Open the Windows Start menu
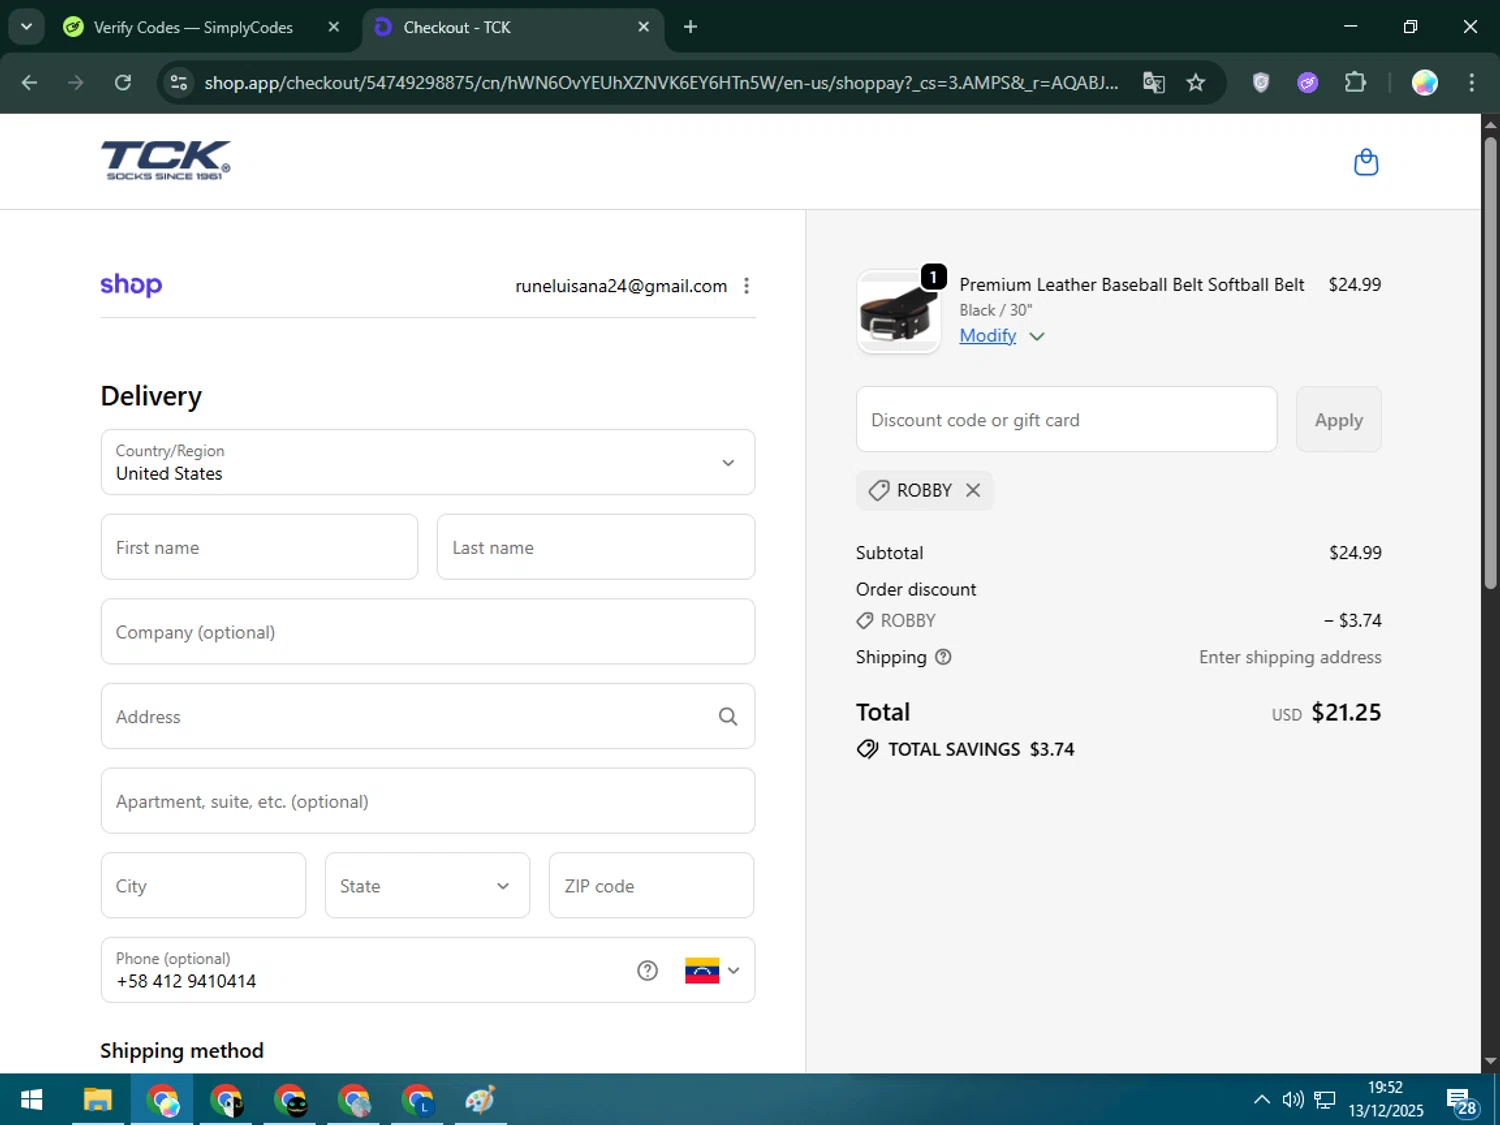The height and width of the screenshot is (1125, 1500). (31, 1100)
